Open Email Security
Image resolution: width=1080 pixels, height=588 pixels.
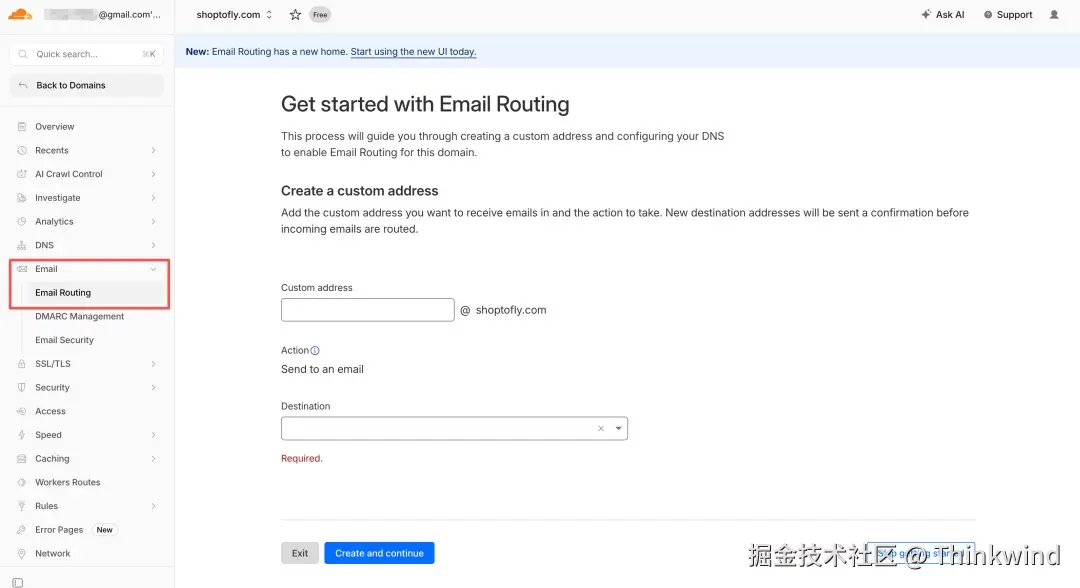coord(64,340)
